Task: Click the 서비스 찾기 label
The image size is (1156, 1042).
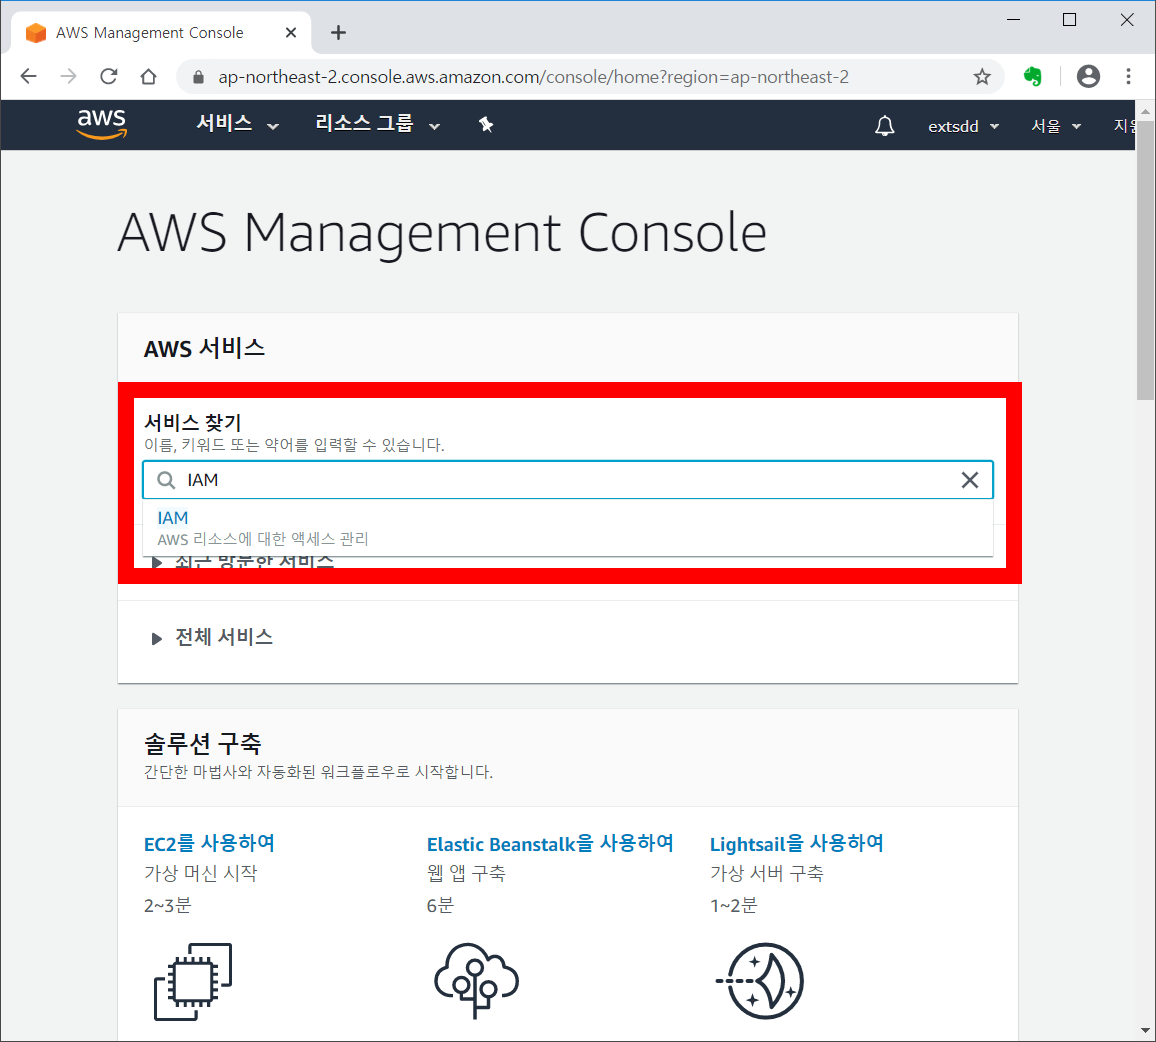Action: pyautogui.click(x=192, y=423)
